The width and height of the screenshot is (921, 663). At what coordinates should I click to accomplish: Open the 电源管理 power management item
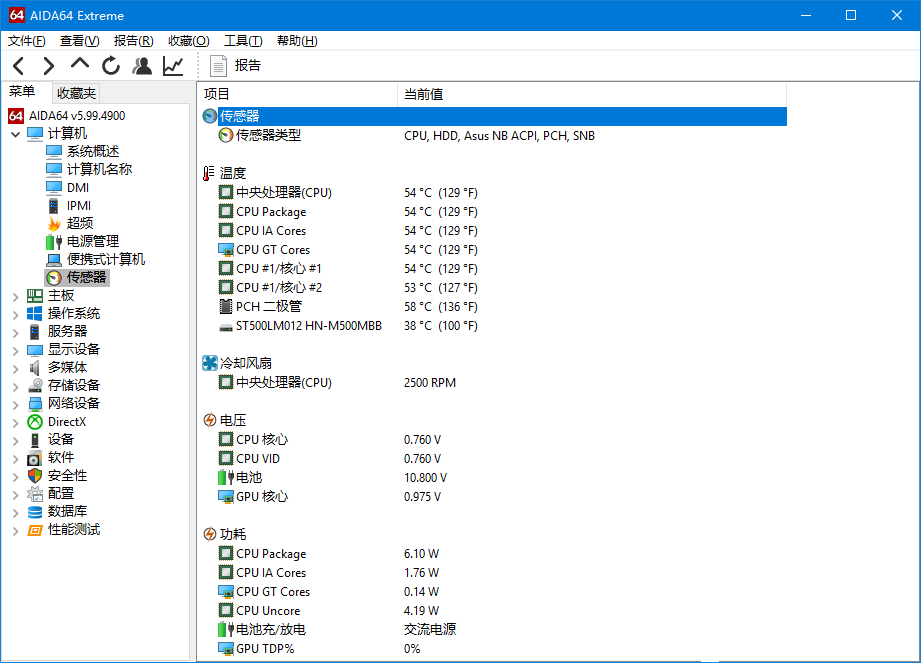coord(92,241)
